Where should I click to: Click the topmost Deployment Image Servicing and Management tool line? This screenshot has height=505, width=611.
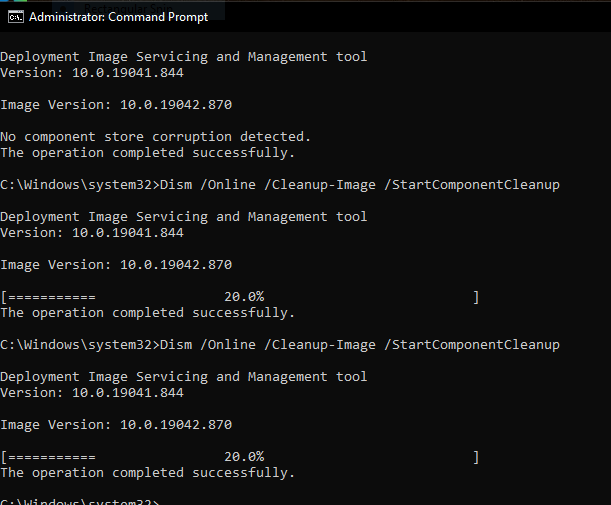pos(184,57)
